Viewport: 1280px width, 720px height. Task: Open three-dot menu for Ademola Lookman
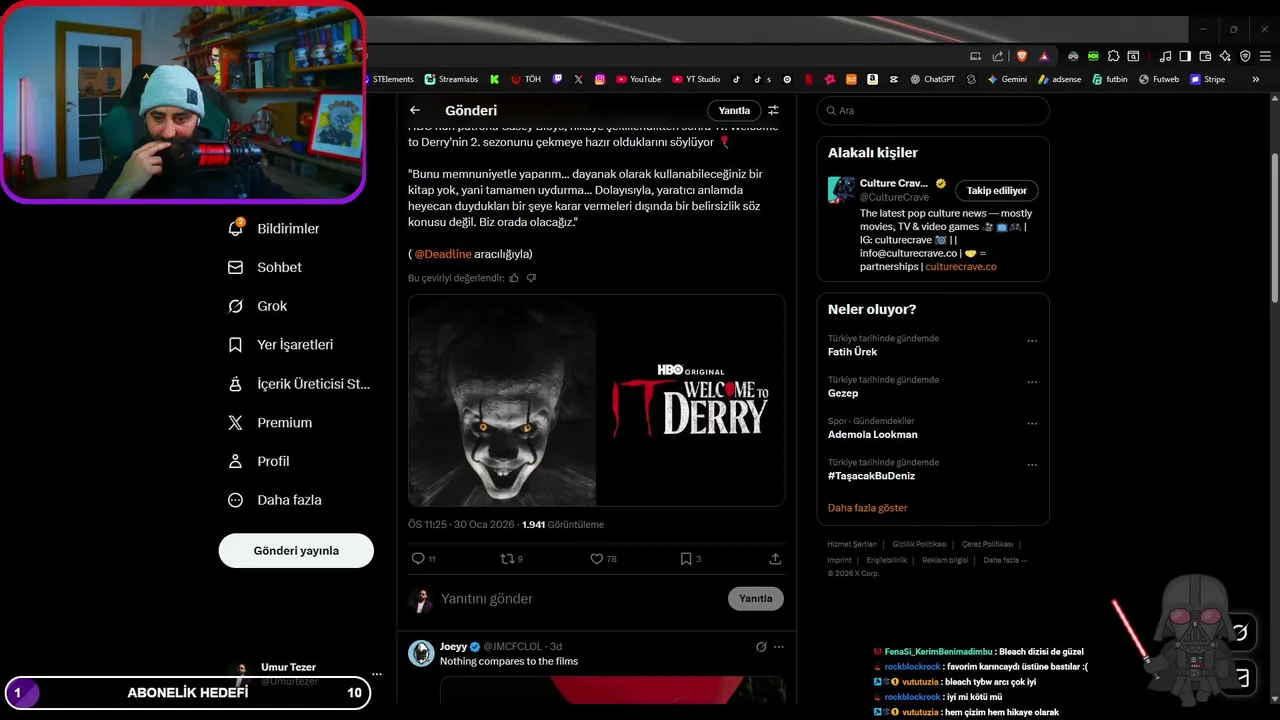click(1032, 423)
